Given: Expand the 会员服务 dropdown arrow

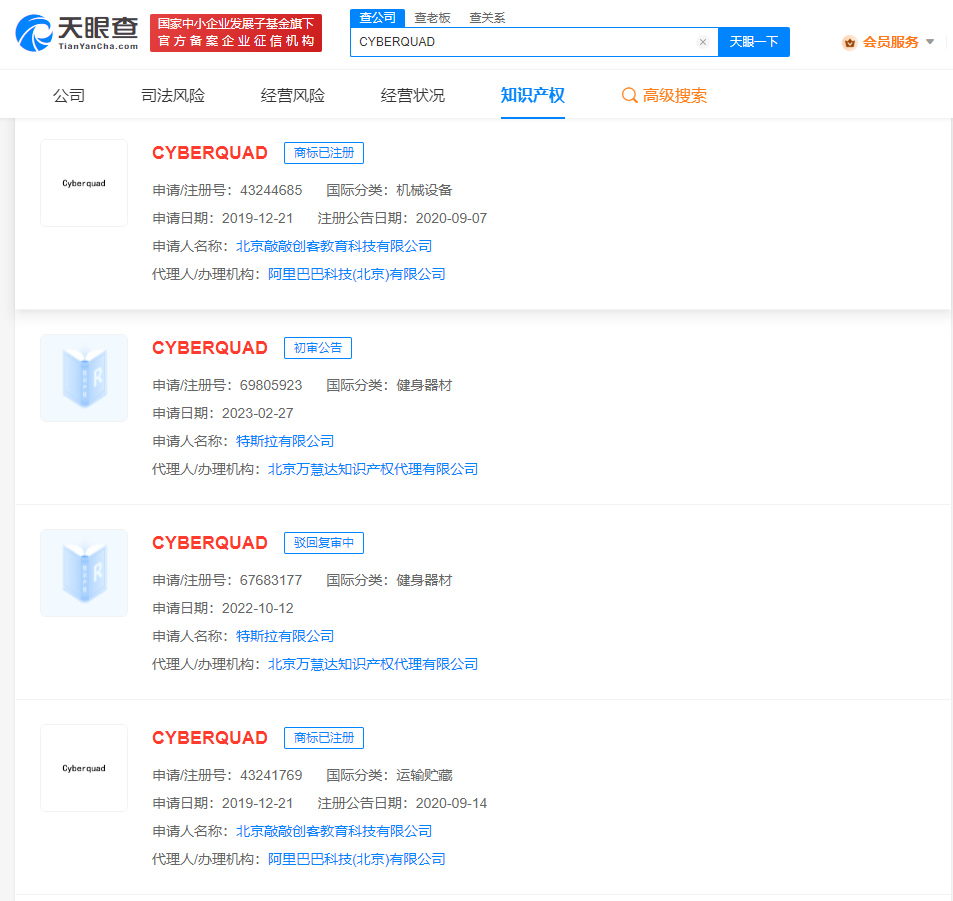Looking at the screenshot, I should (930, 42).
